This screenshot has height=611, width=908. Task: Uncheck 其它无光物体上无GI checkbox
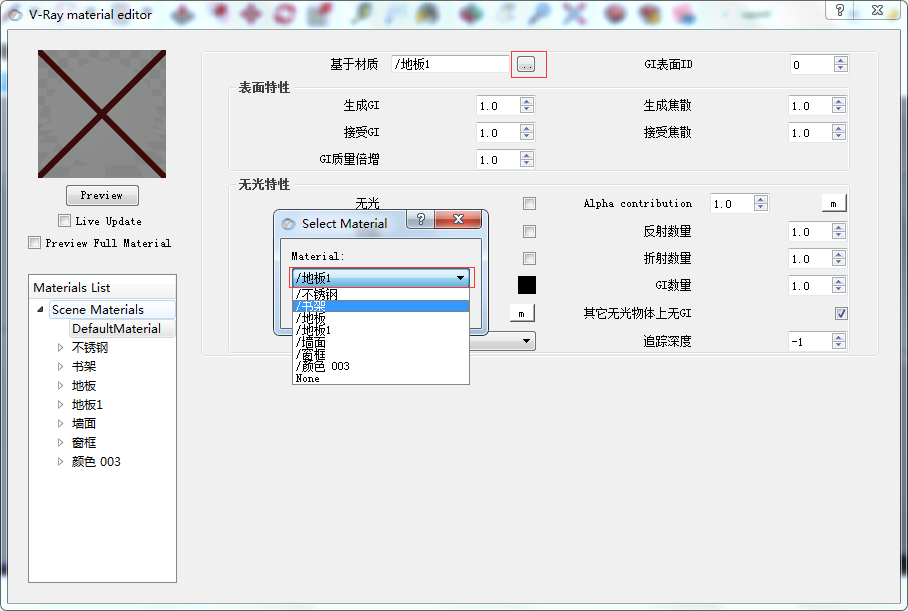[841, 313]
